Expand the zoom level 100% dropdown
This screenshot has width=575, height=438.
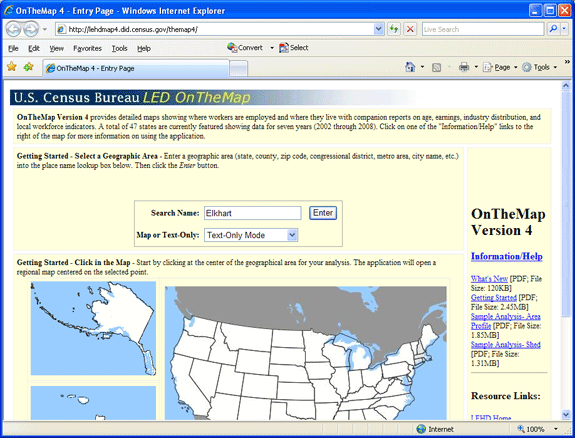[x=556, y=429]
